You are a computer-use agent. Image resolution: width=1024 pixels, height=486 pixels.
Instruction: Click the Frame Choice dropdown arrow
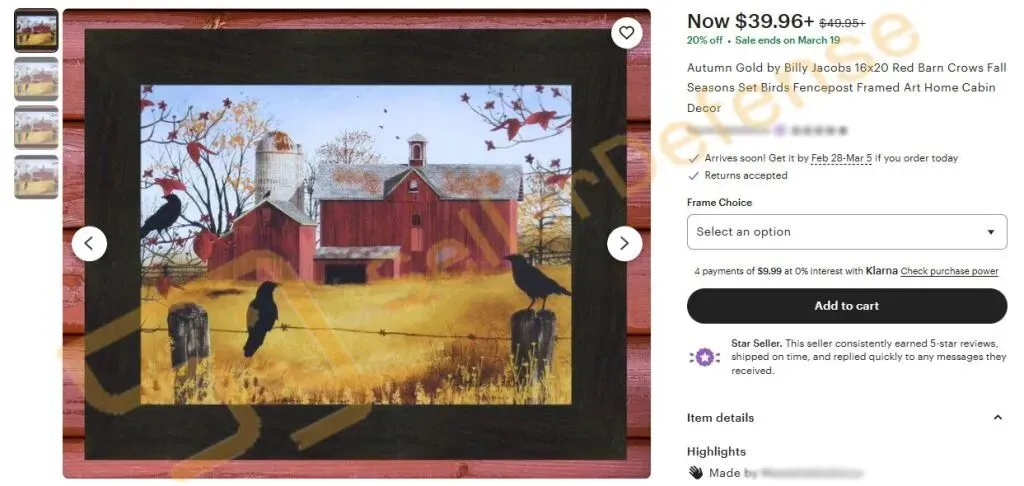[x=991, y=232]
